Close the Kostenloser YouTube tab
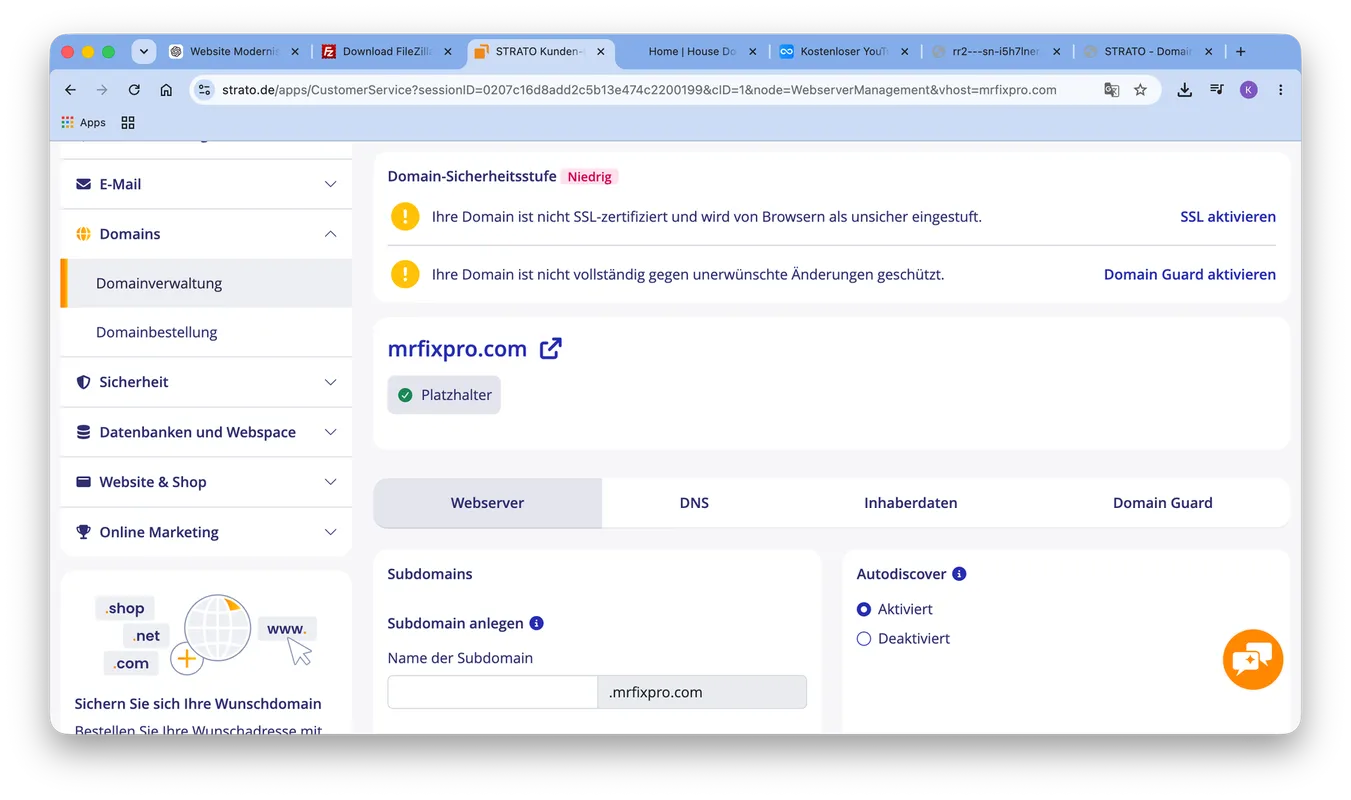1351x800 pixels. [x=904, y=51]
